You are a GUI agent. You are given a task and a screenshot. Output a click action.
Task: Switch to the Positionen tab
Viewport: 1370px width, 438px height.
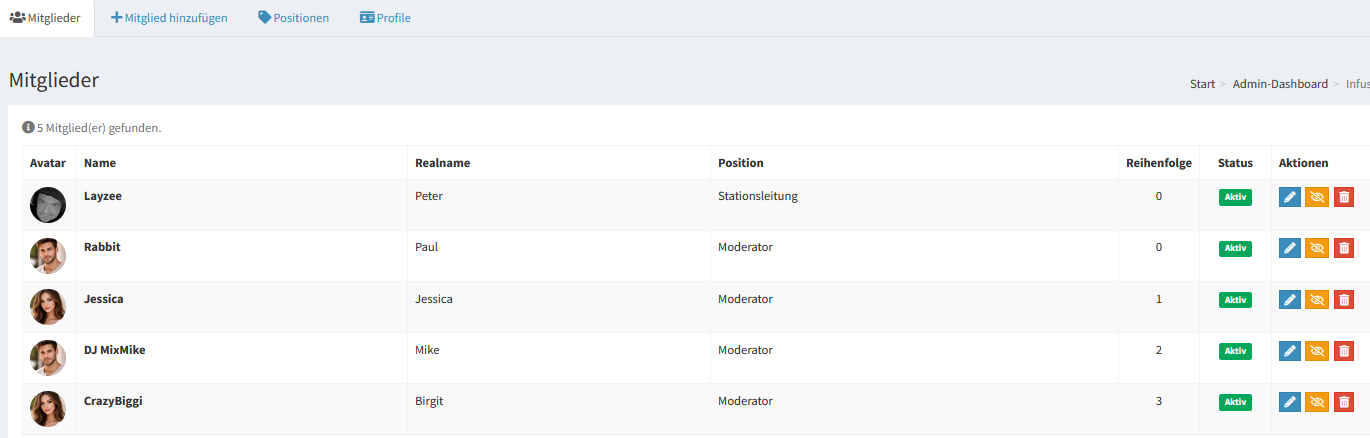pyautogui.click(x=293, y=18)
